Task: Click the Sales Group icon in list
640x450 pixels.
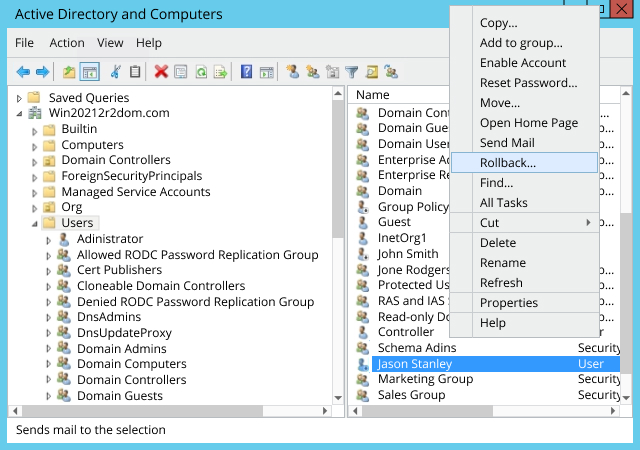Action: [362, 395]
